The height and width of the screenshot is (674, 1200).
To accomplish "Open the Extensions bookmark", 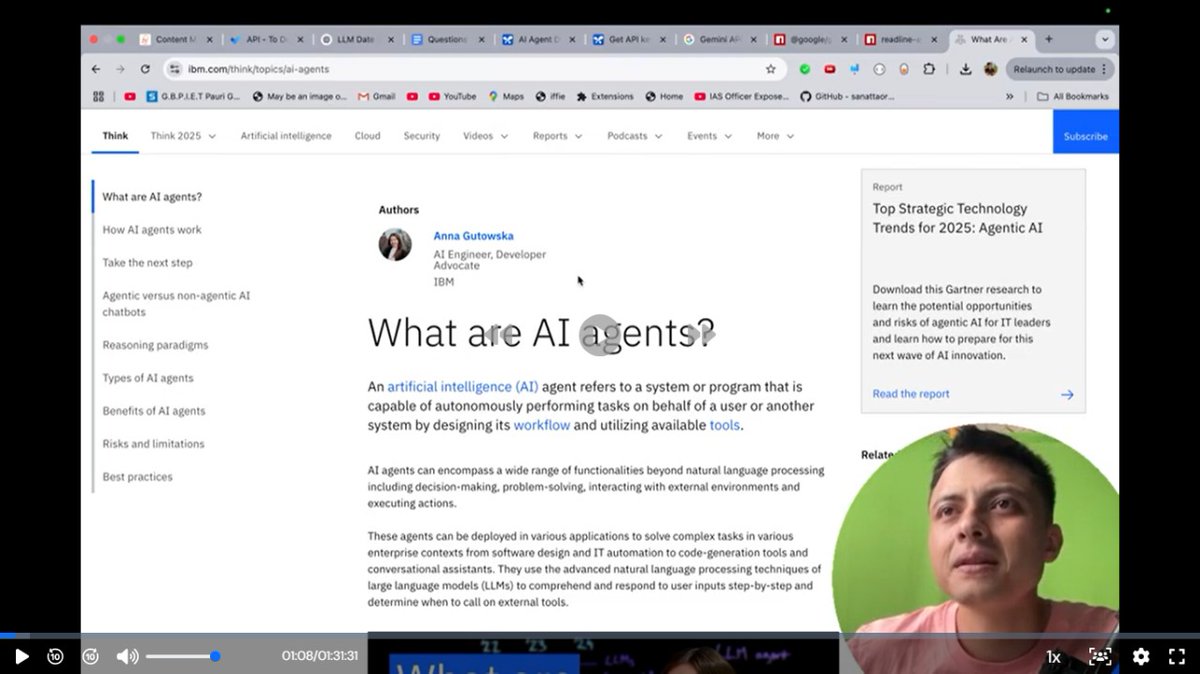I will pos(605,97).
